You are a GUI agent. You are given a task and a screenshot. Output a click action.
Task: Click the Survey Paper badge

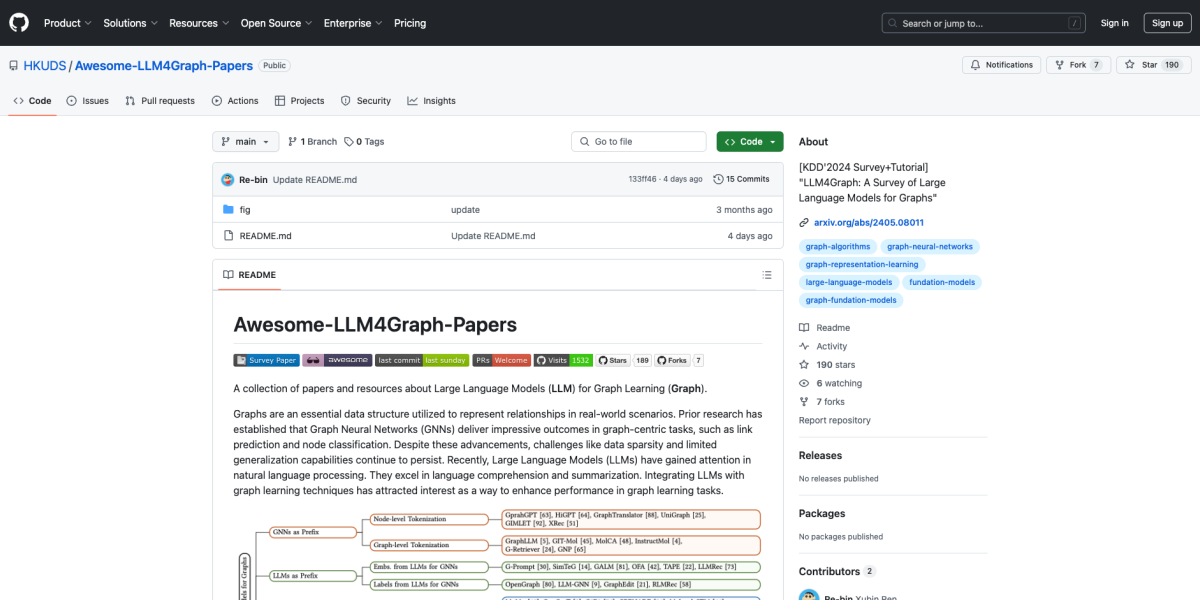click(266, 360)
